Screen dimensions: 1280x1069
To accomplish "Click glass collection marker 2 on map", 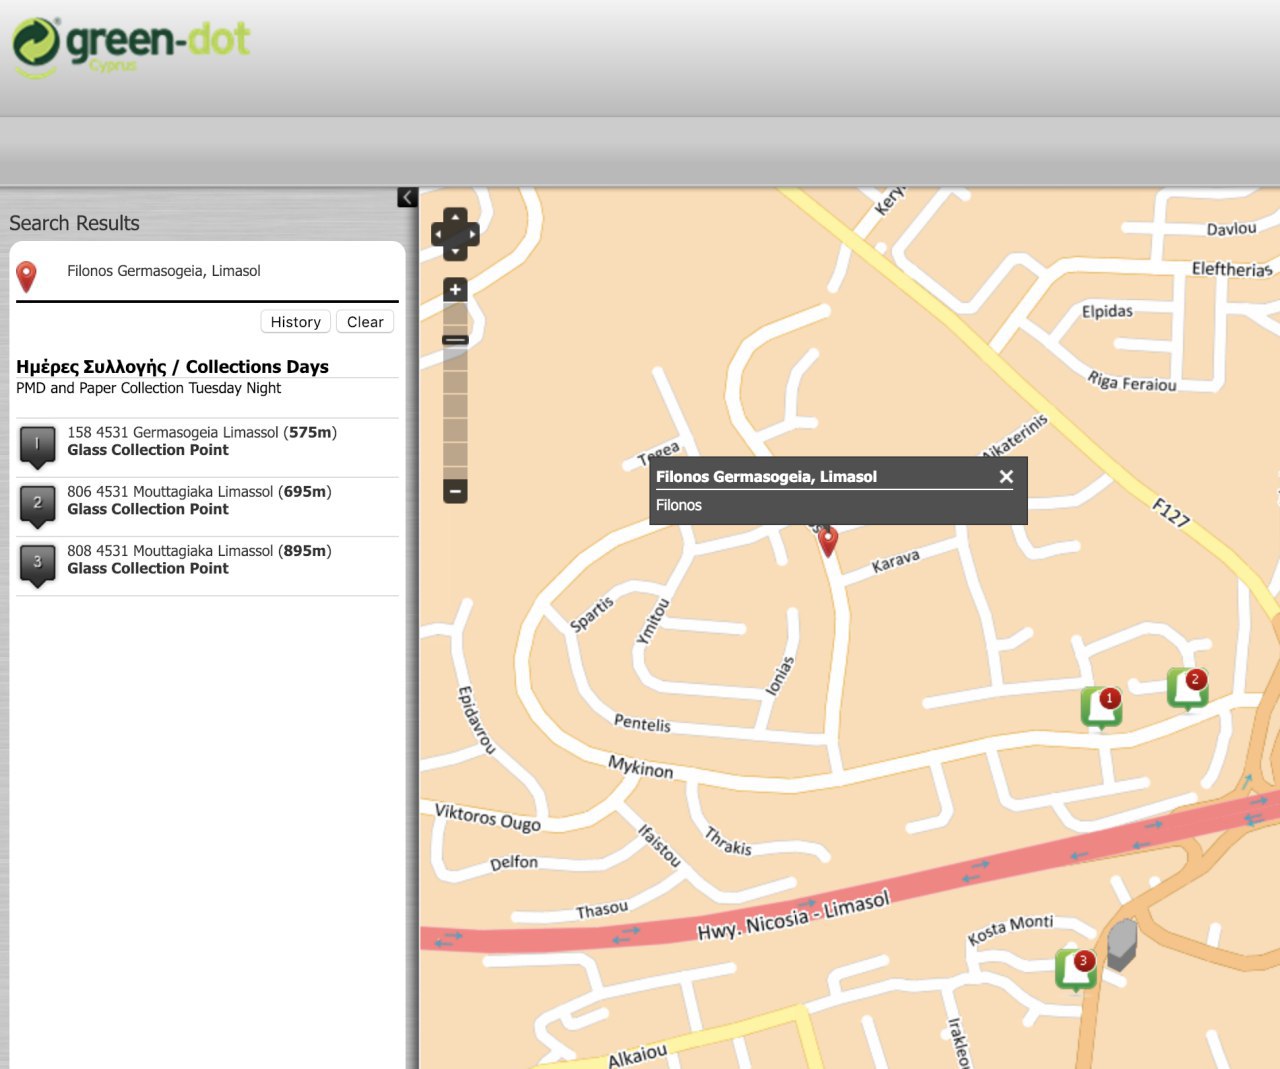I will click(x=1187, y=687).
